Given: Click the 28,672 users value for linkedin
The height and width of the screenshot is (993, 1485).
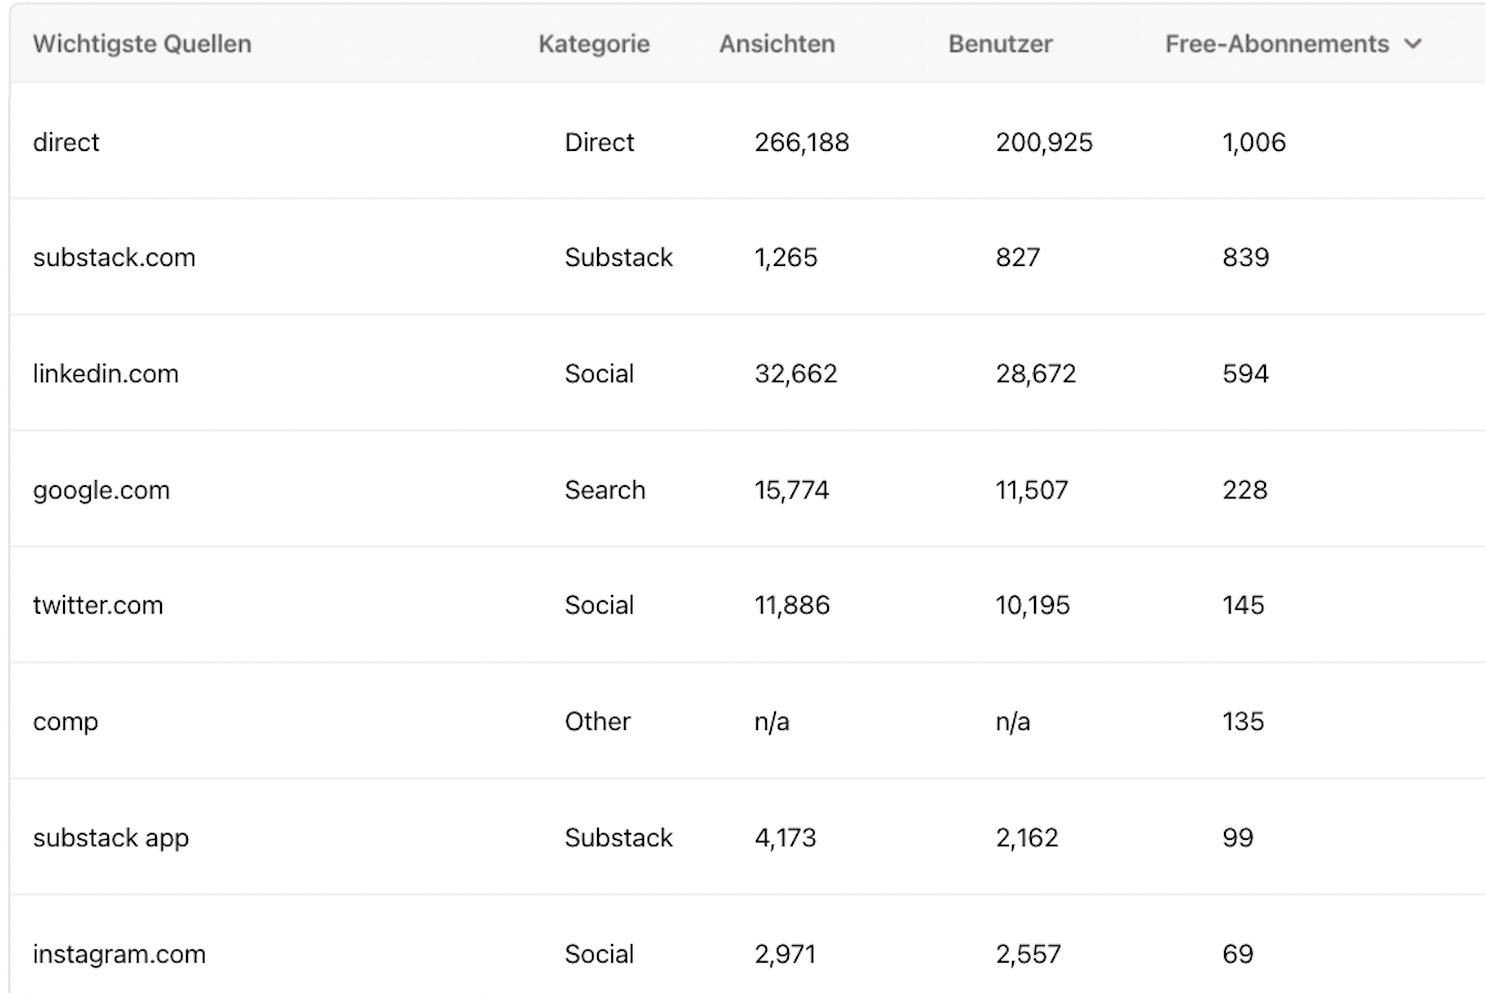Looking at the screenshot, I should tap(1036, 373).
